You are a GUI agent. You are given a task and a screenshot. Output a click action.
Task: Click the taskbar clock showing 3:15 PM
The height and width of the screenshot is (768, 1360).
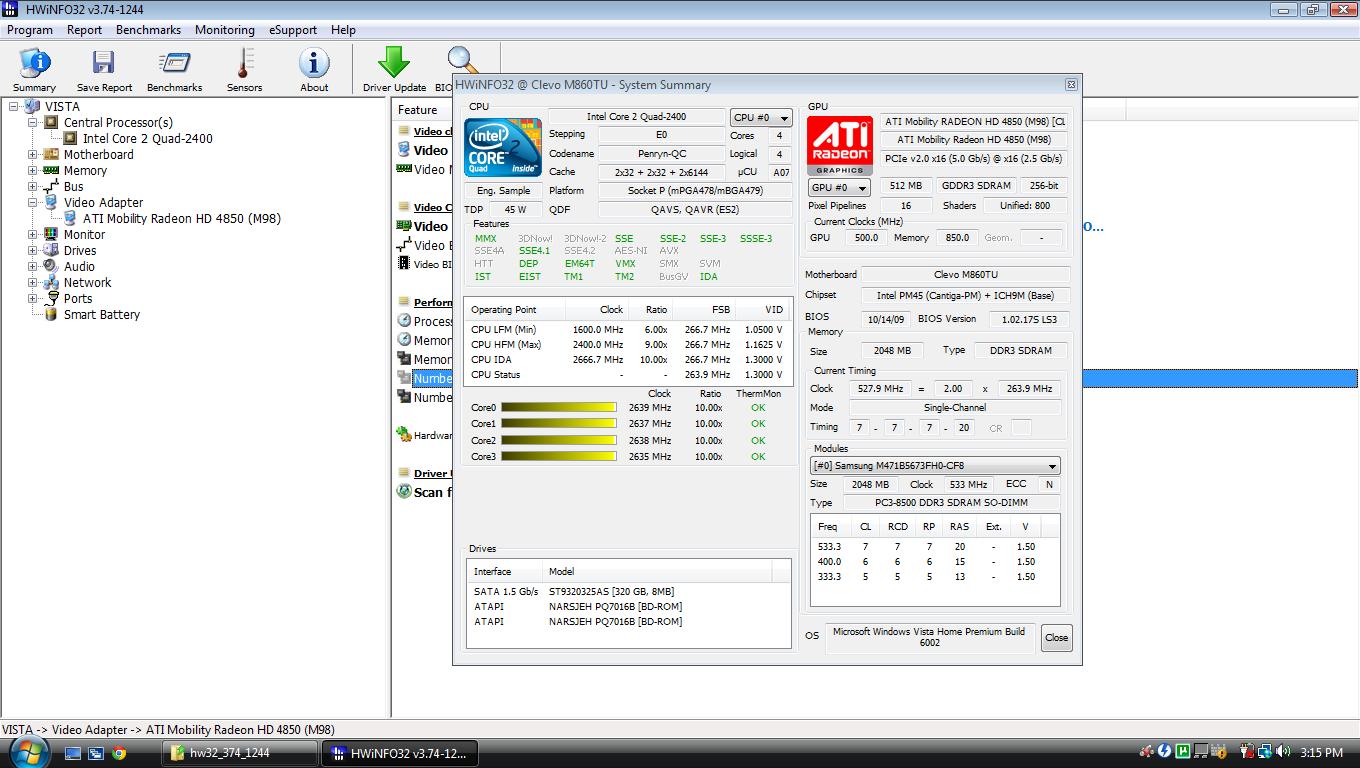pyautogui.click(x=1321, y=753)
